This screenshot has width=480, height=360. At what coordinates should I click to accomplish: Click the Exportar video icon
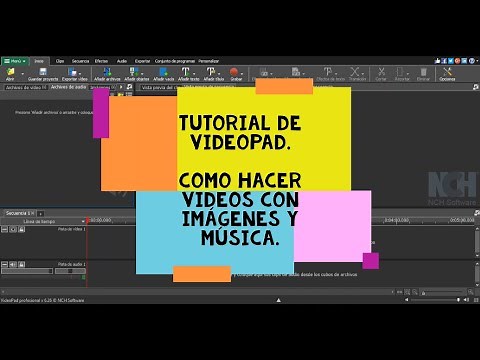(x=72, y=72)
